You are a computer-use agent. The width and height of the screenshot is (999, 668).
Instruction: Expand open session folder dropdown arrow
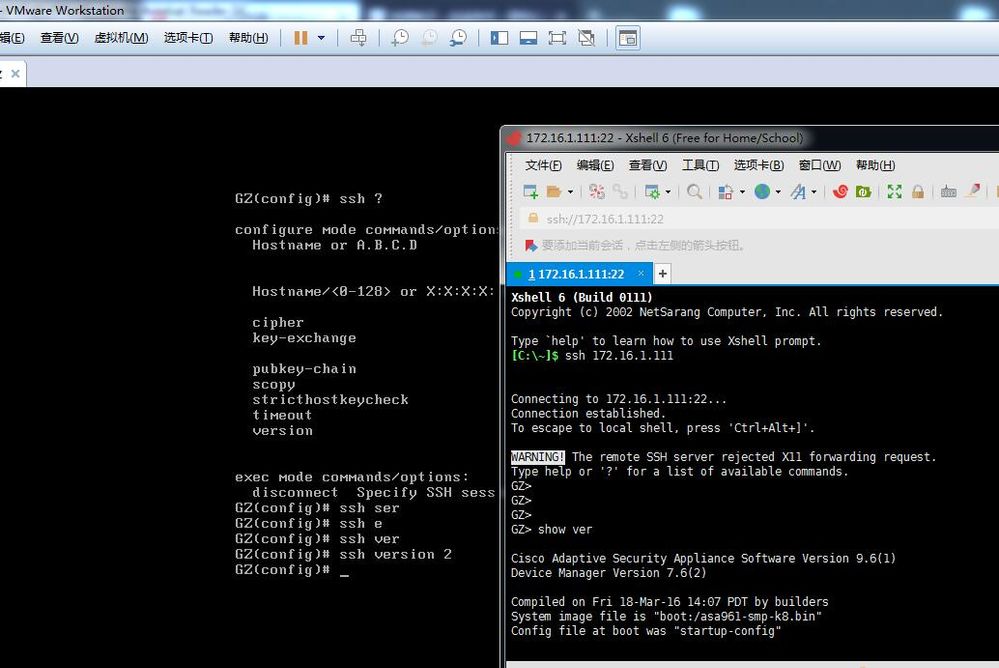pyautogui.click(x=570, y=192)
